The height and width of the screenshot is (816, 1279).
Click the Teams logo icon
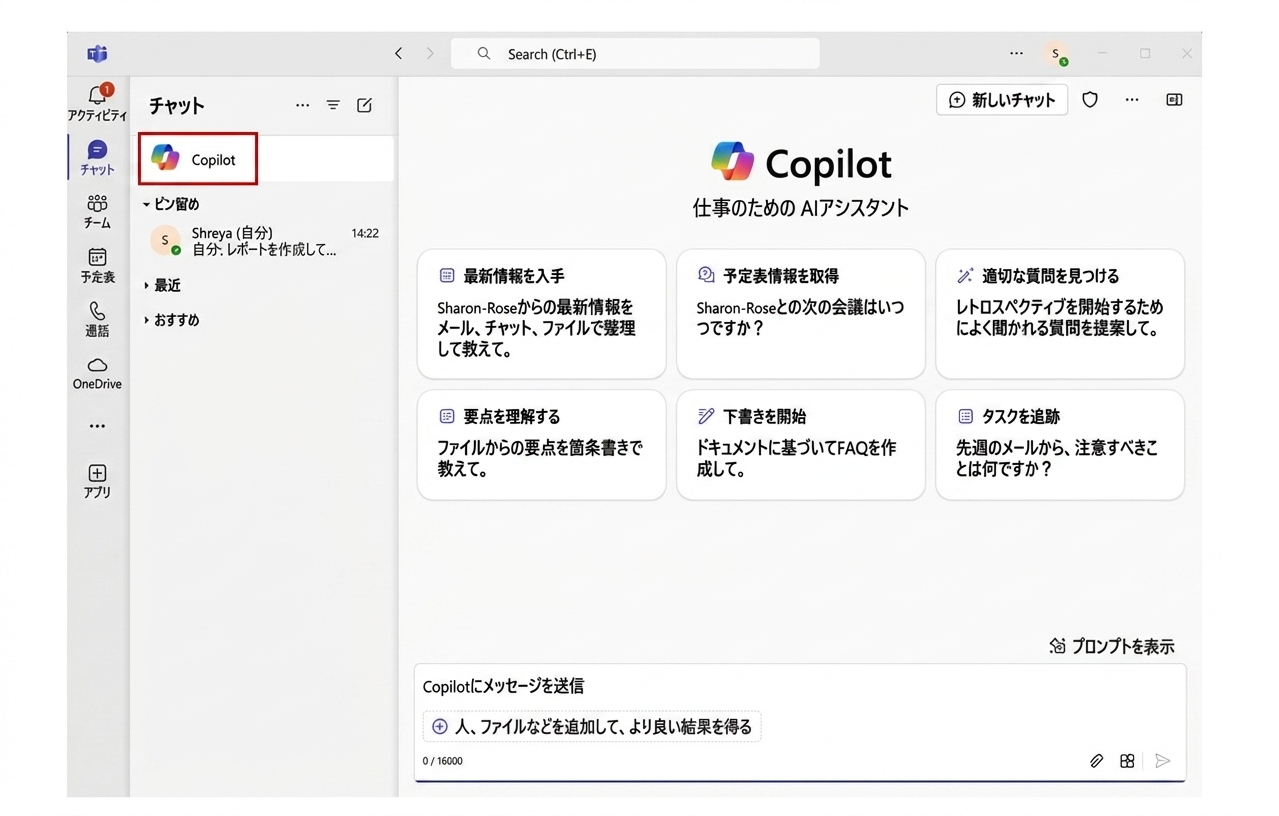(x=97, y=54)
